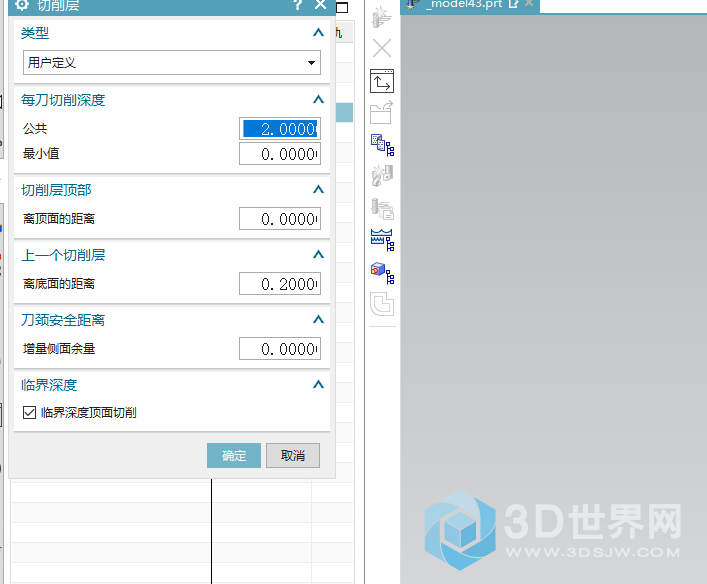Click the maximize square icon beside dialog
707x584 pixels.
pyautogui.click(x=342, y=7)
